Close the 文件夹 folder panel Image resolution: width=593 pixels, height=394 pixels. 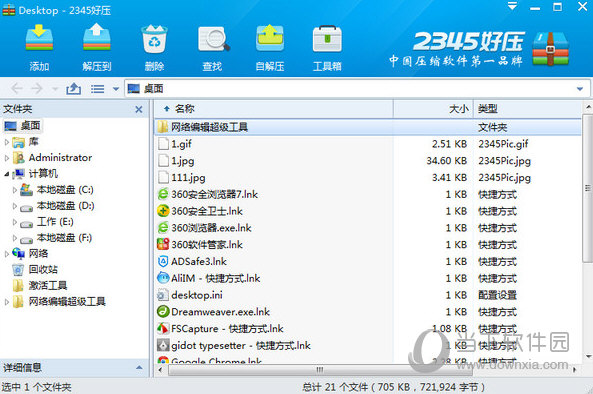(x=139, y=109)
